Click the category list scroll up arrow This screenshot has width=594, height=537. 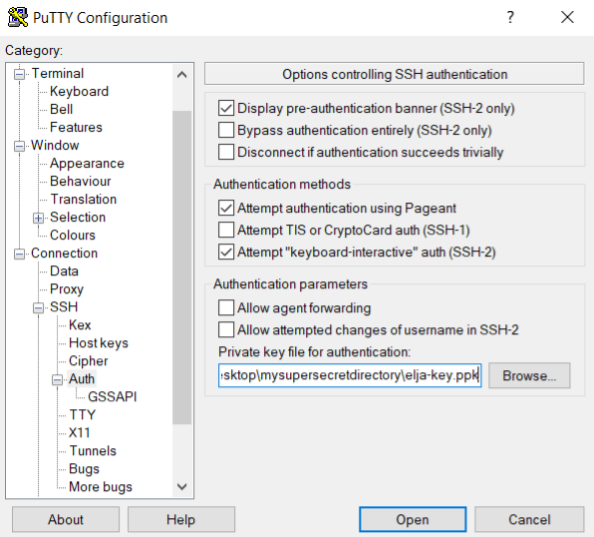[182, 75]
